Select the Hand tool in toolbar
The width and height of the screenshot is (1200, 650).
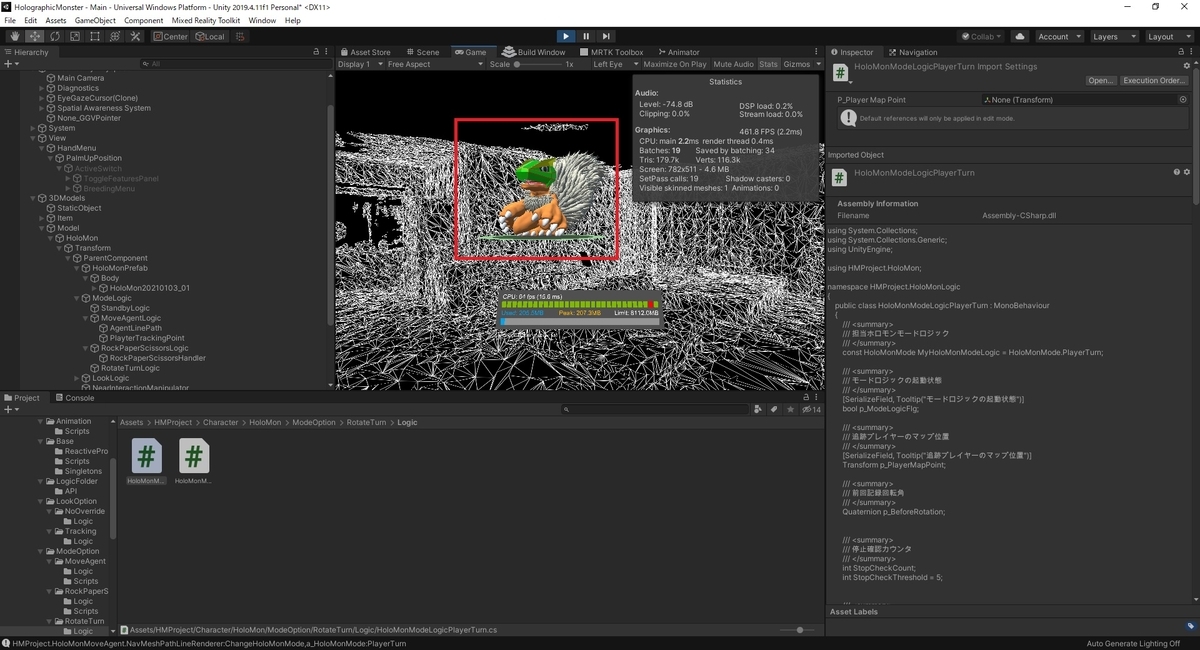pyautogui.click(x=14, y=36)
